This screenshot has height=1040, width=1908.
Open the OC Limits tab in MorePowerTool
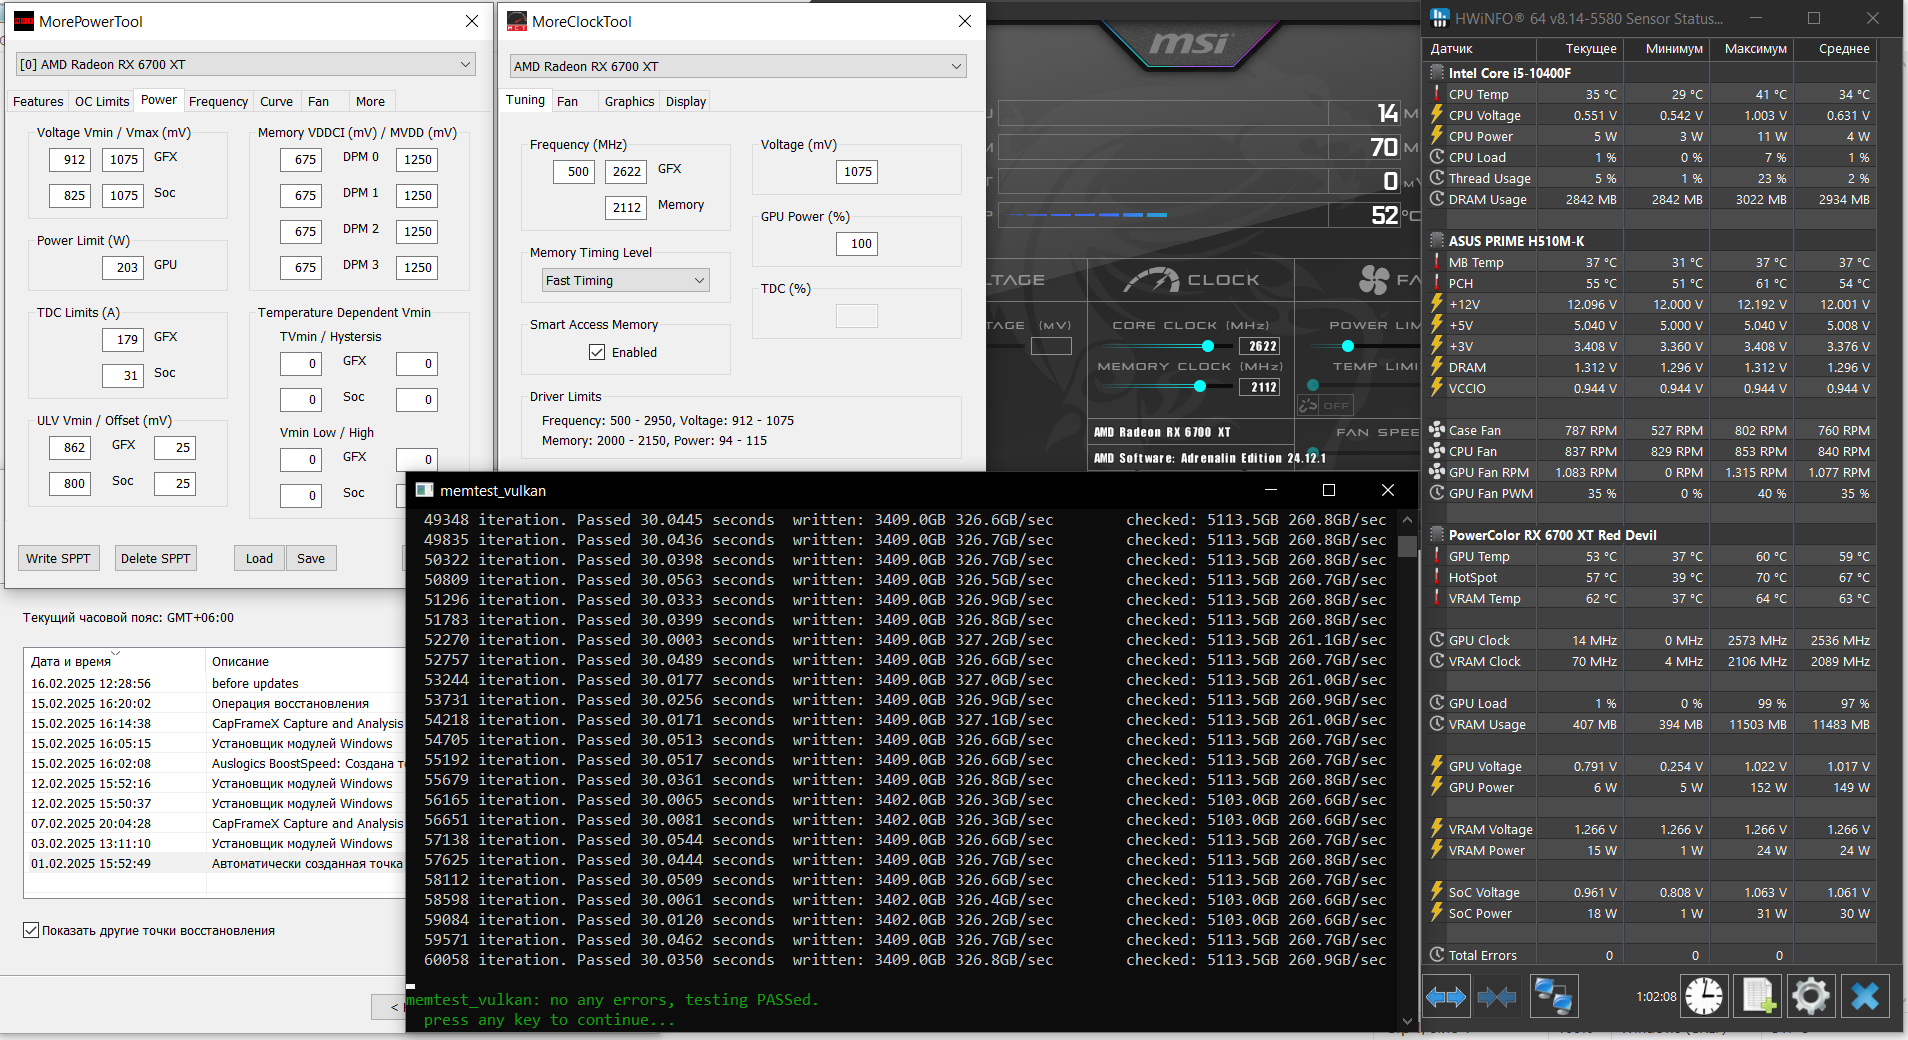pos(102,101)
